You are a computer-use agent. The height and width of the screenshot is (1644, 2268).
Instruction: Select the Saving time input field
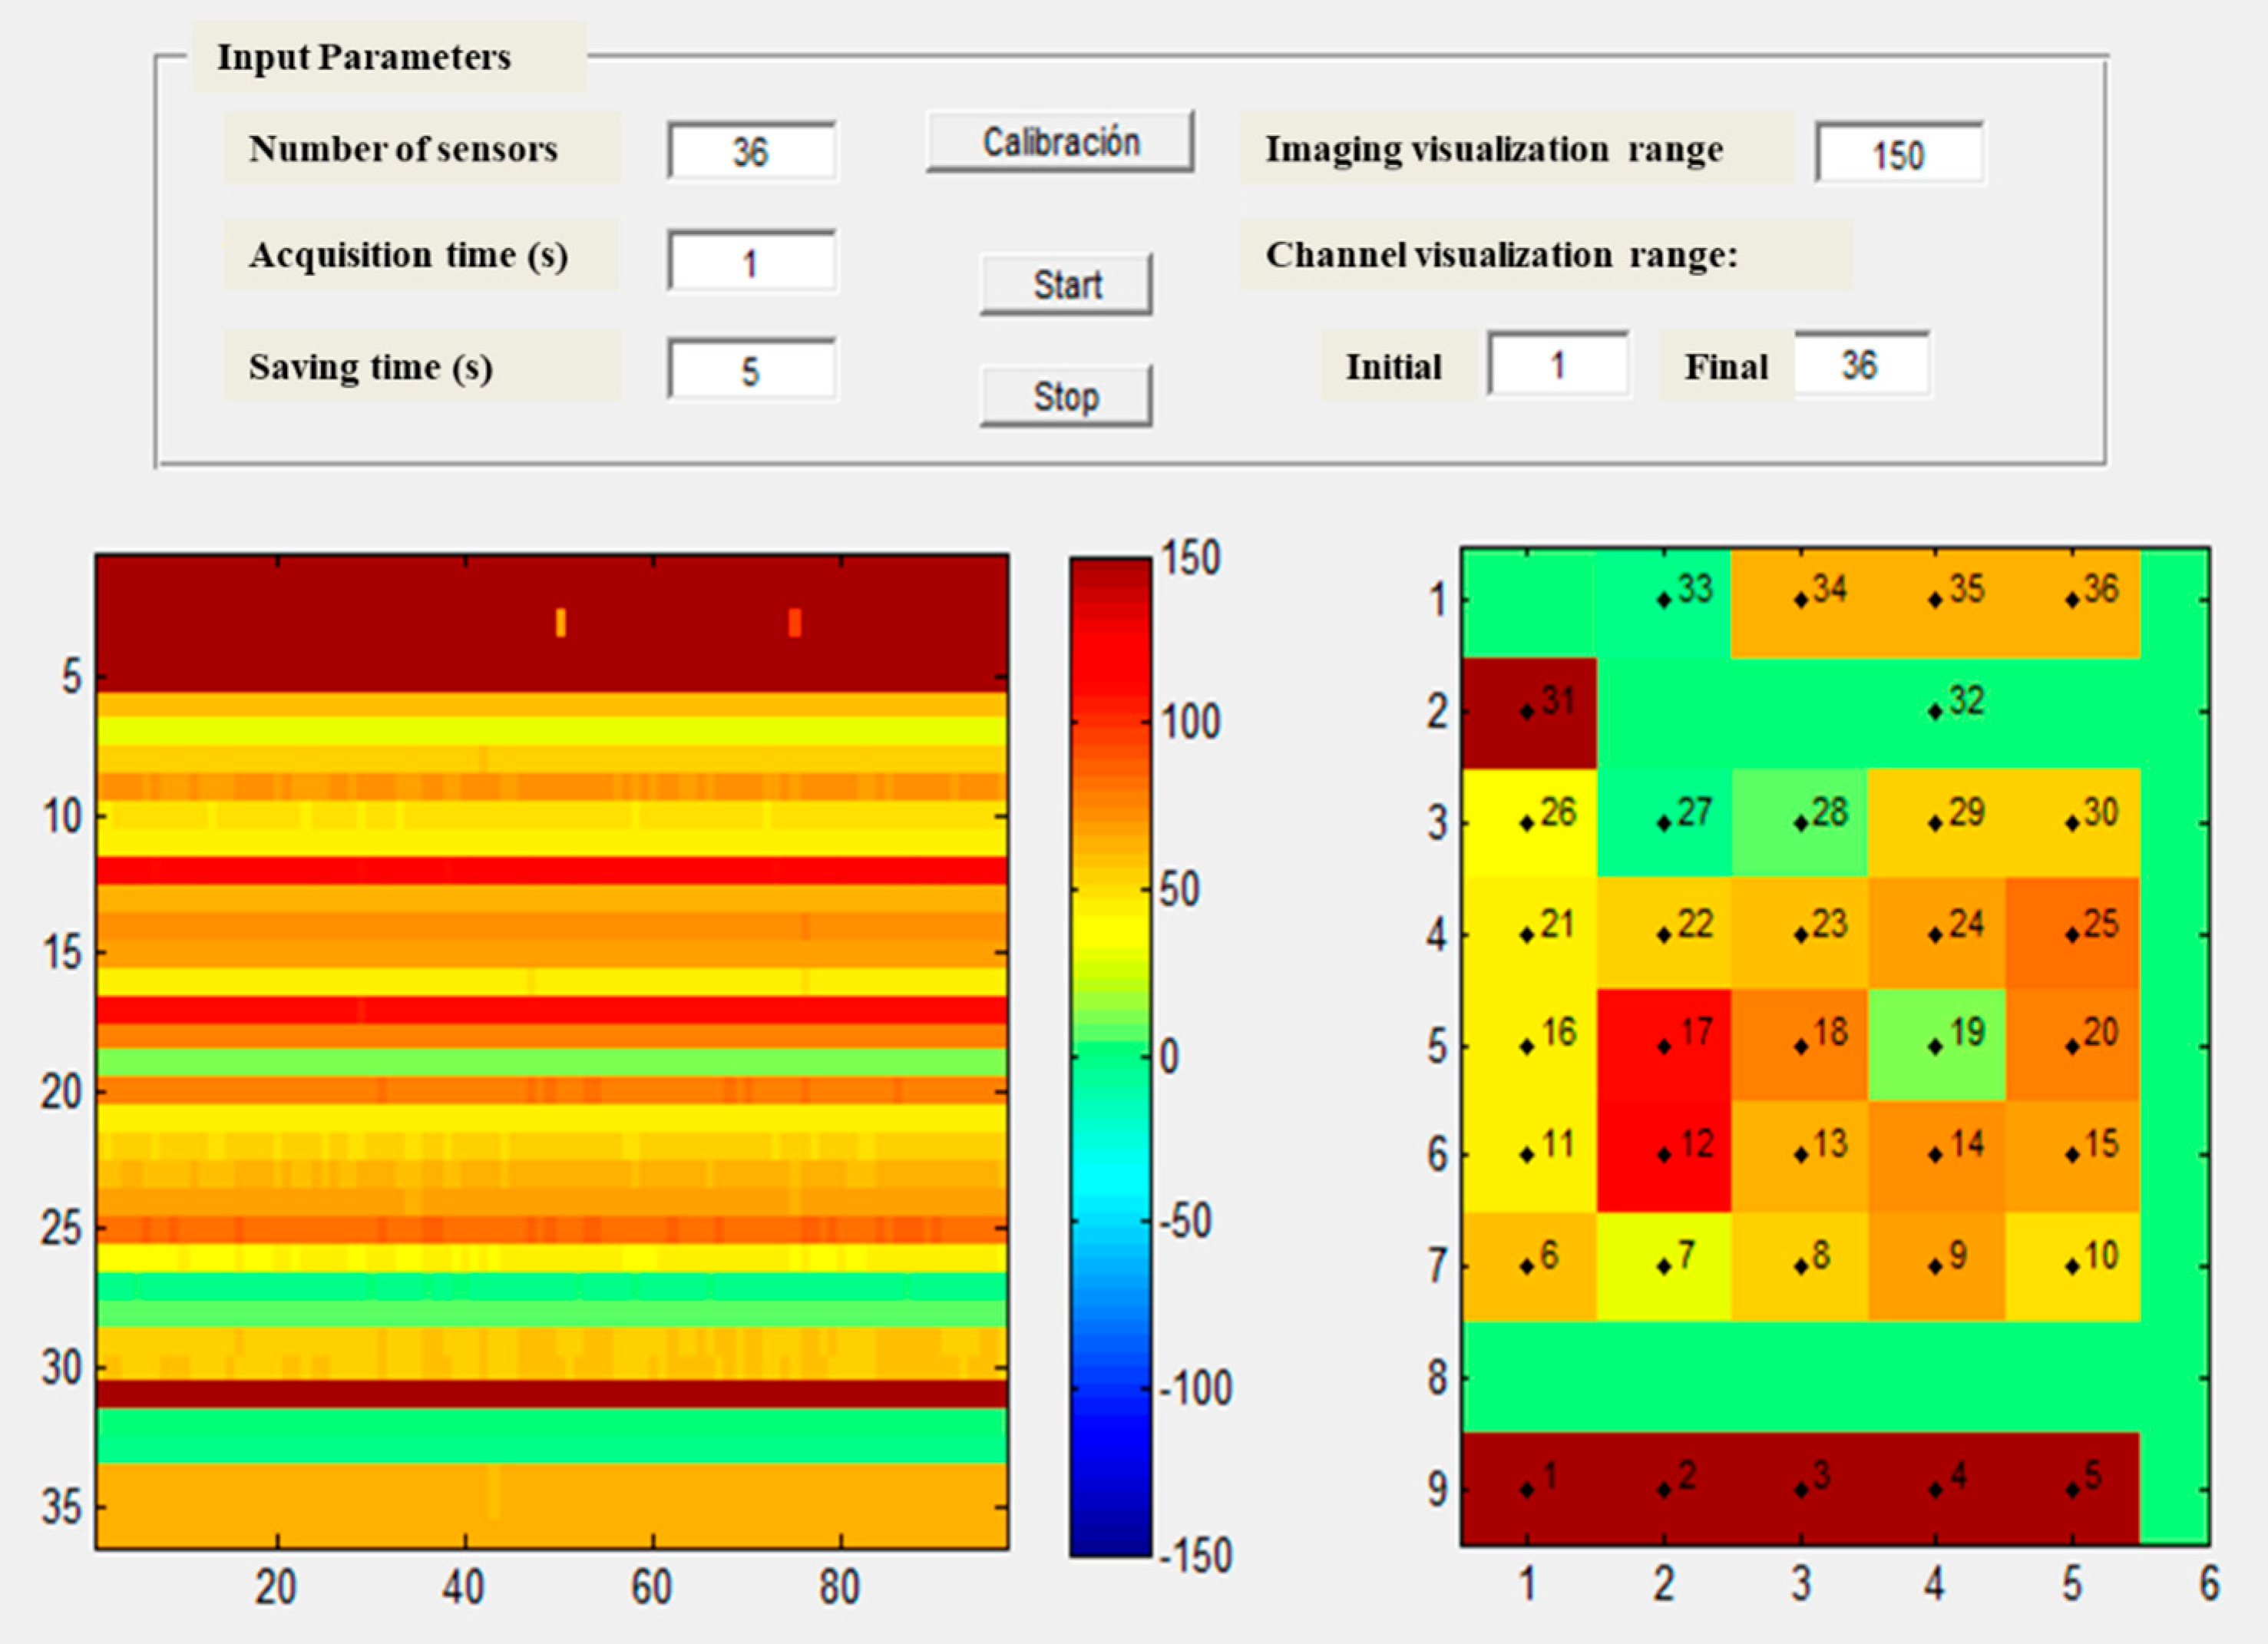[752, 371]
